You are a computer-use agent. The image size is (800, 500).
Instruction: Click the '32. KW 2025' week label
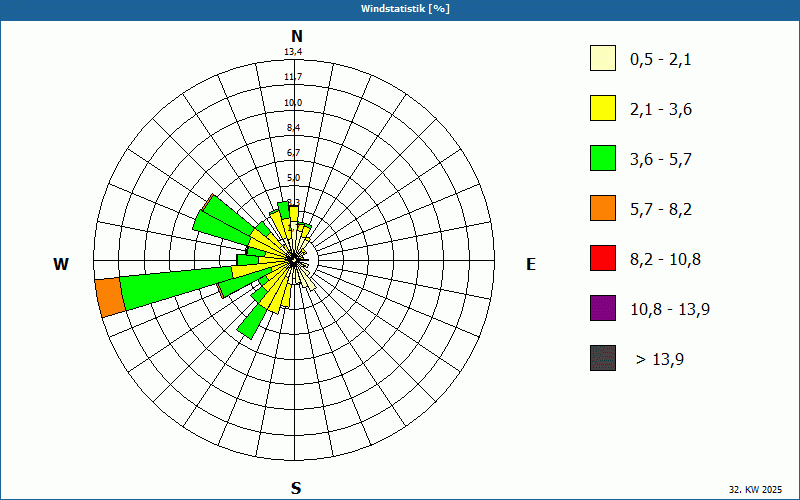pos(755,489)
